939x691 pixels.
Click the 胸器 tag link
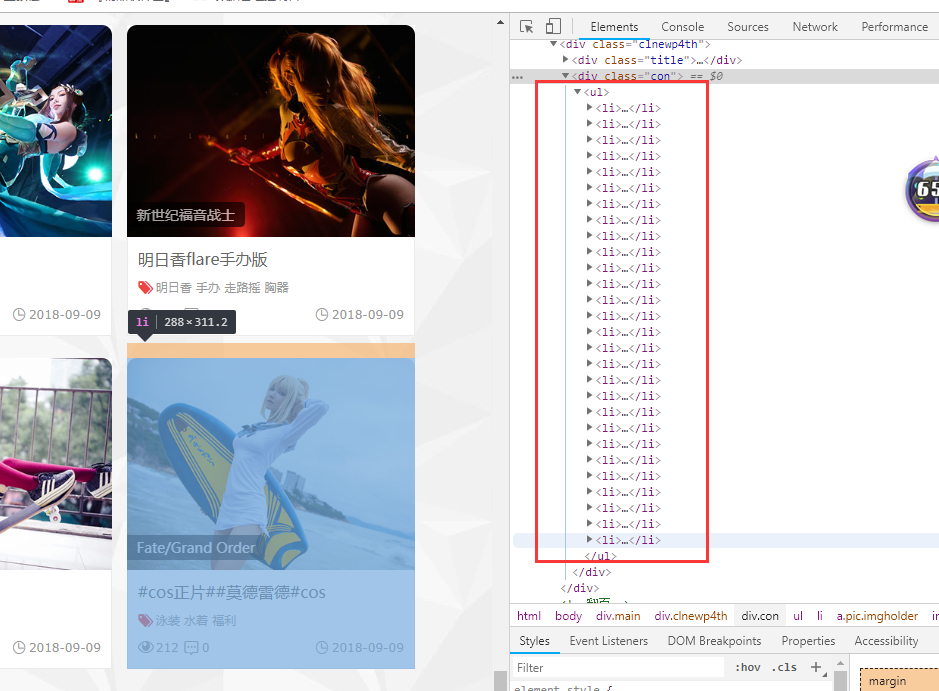(x=276, y=288)
